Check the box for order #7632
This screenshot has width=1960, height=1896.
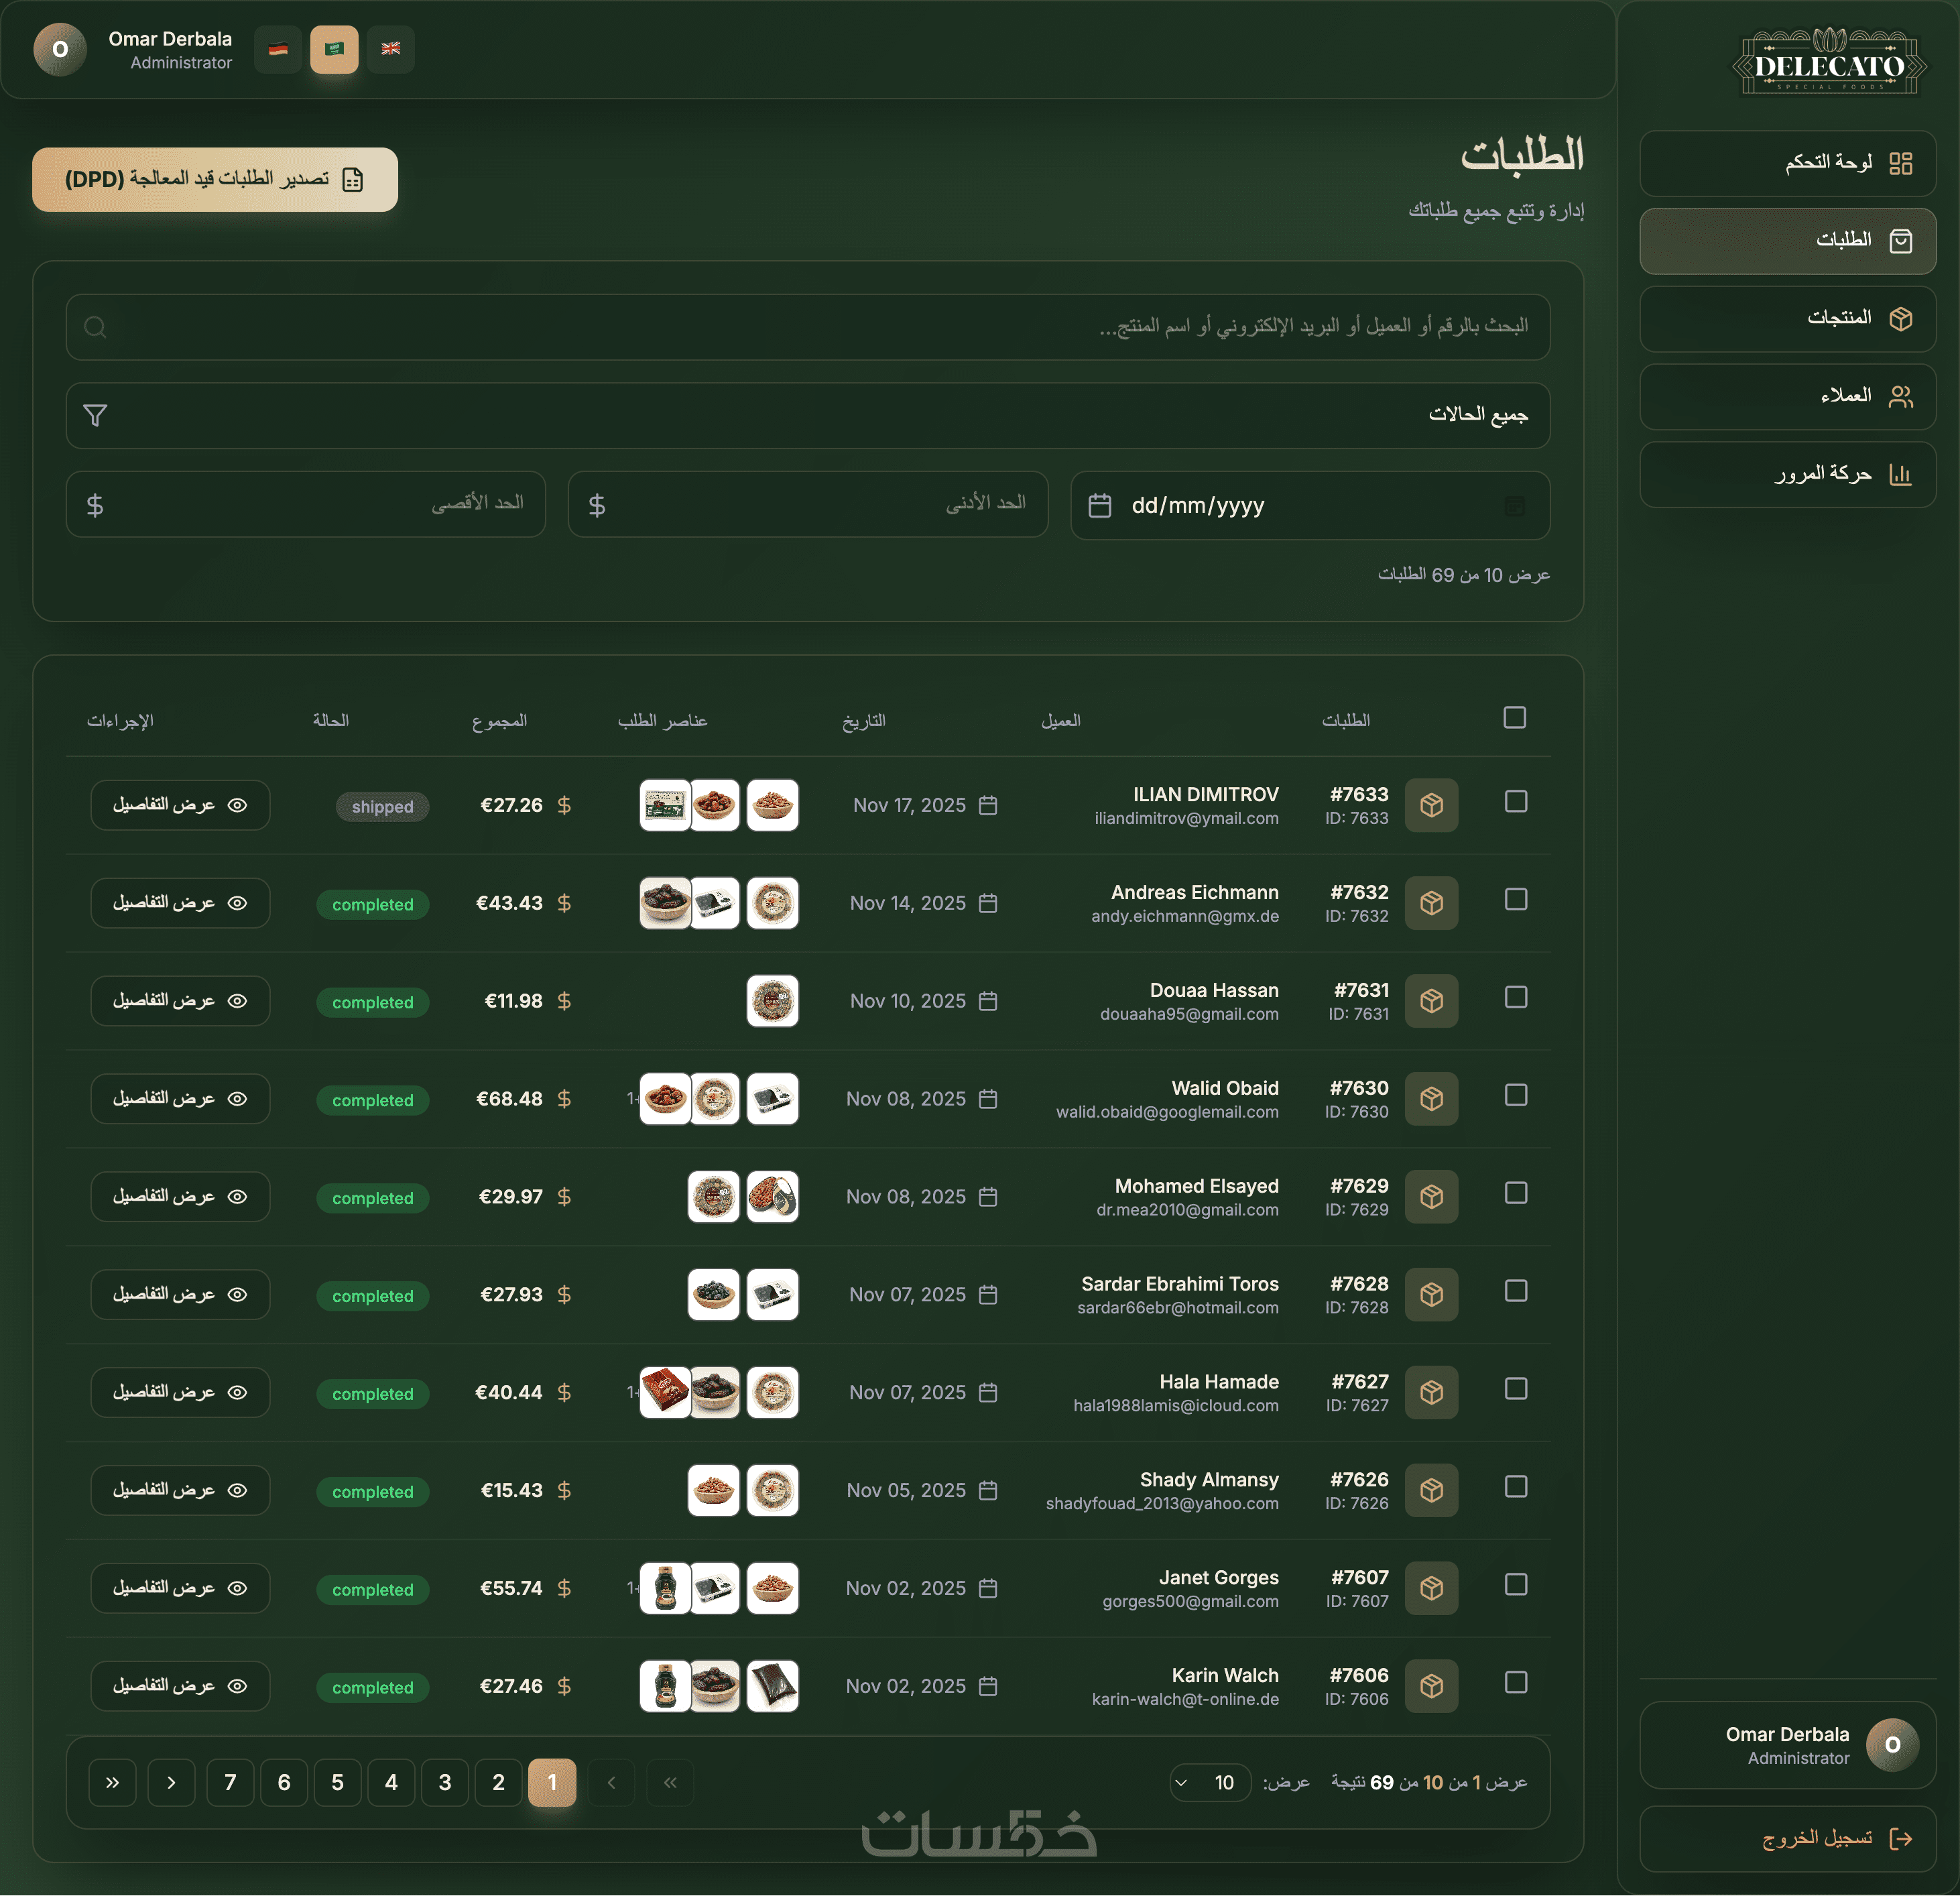pyautogui.click(x=1515, y=899)
